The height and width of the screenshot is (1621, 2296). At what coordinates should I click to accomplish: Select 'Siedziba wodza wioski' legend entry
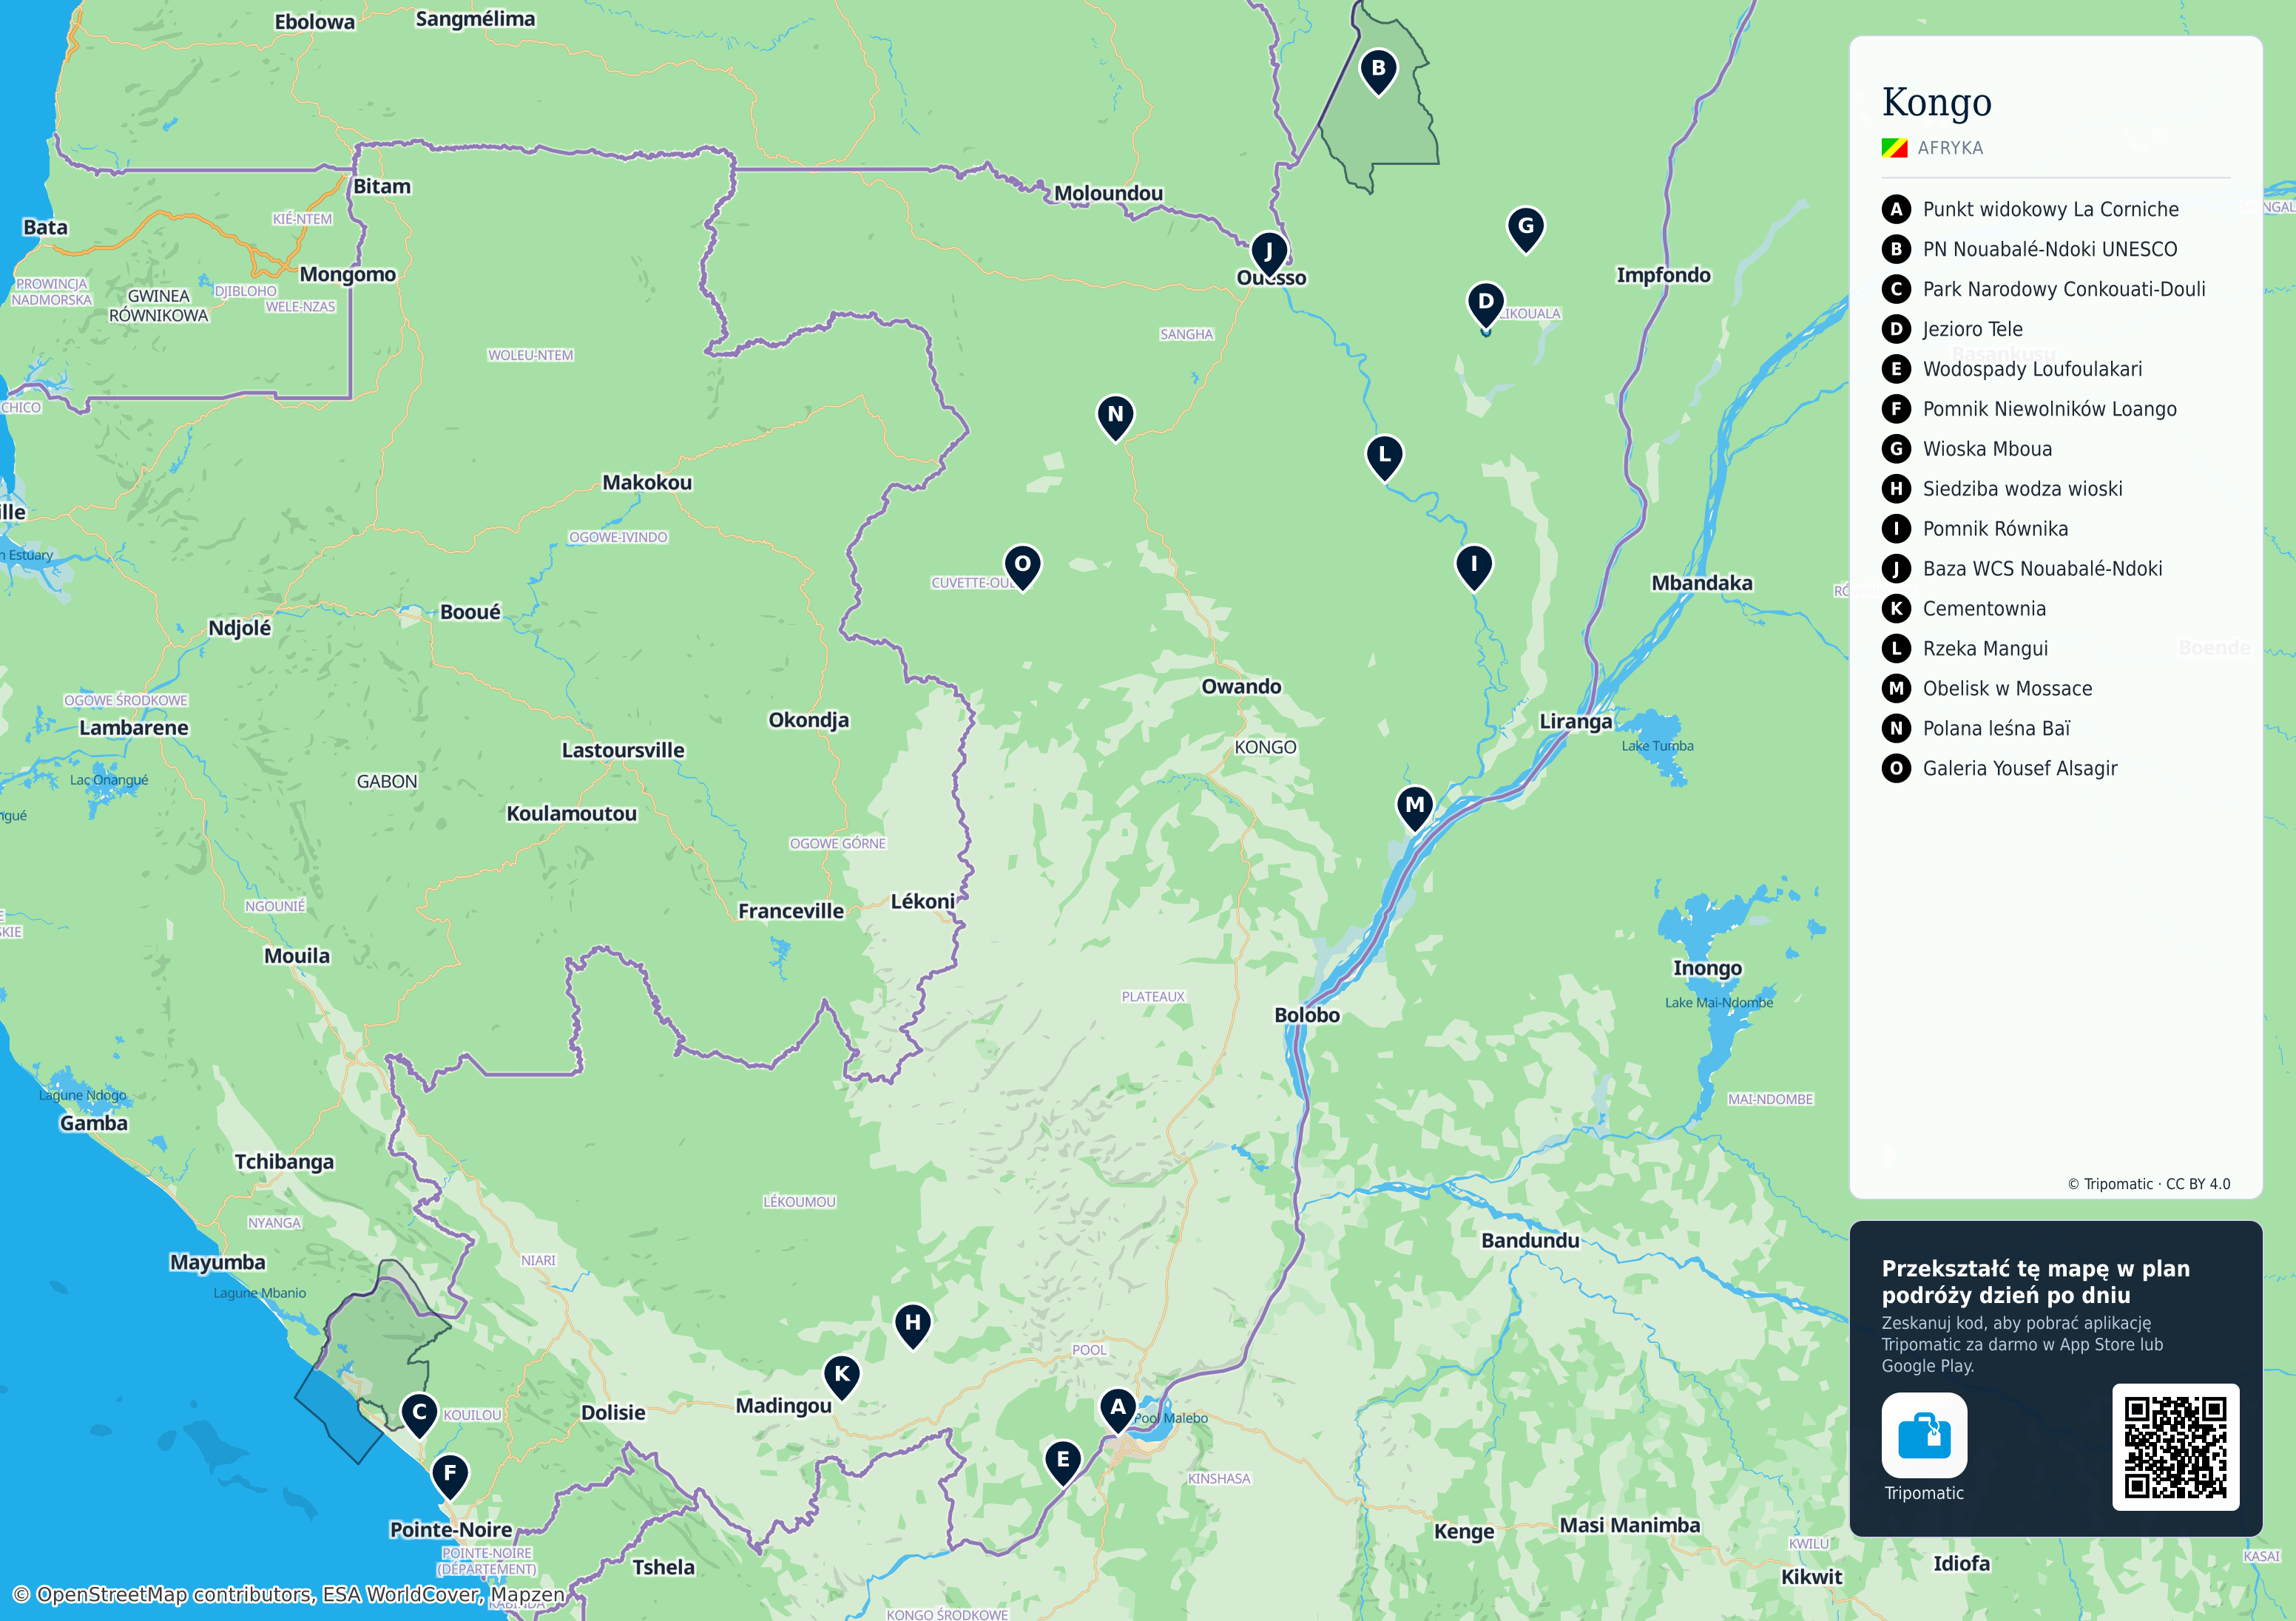[x=2022, y=489]
